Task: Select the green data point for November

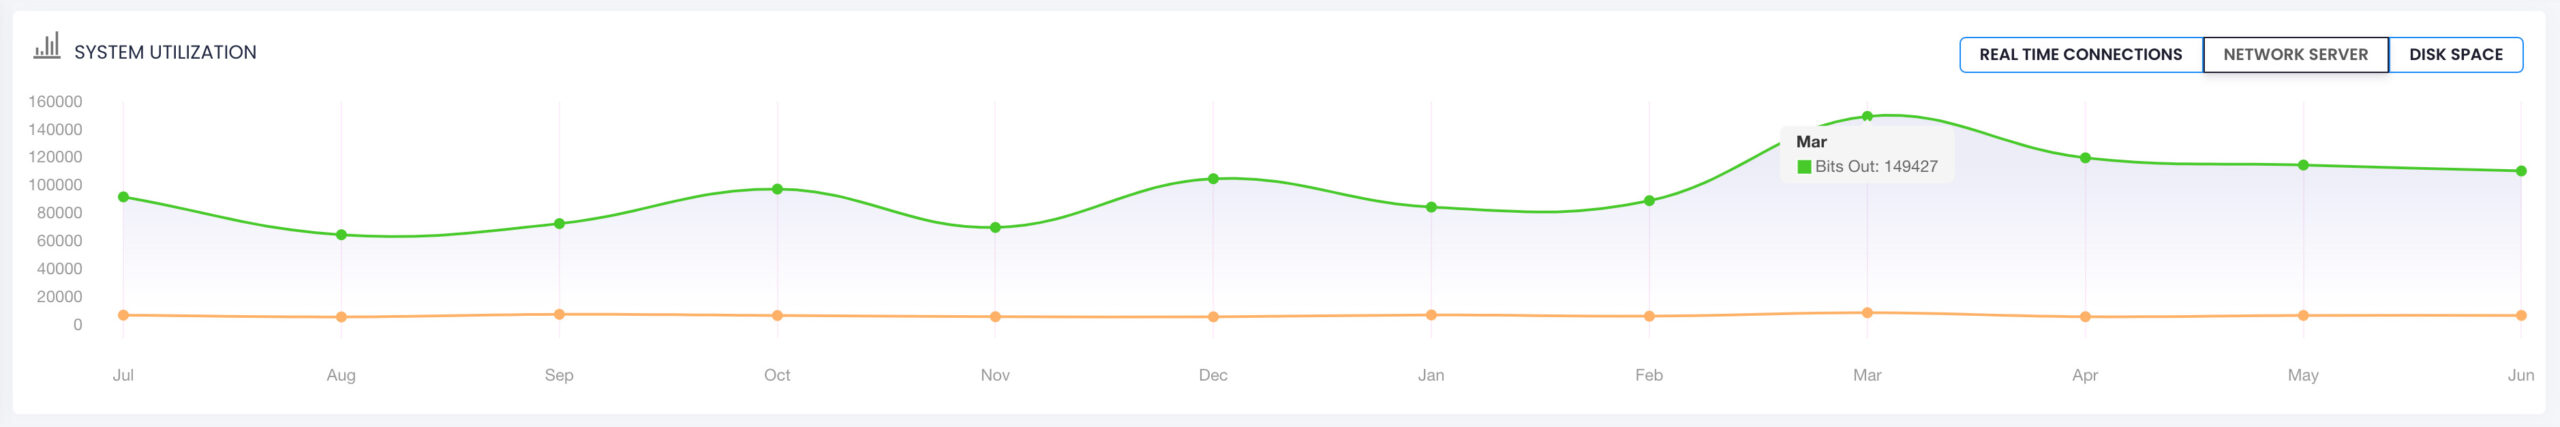Action: click(x=995, y=228)
